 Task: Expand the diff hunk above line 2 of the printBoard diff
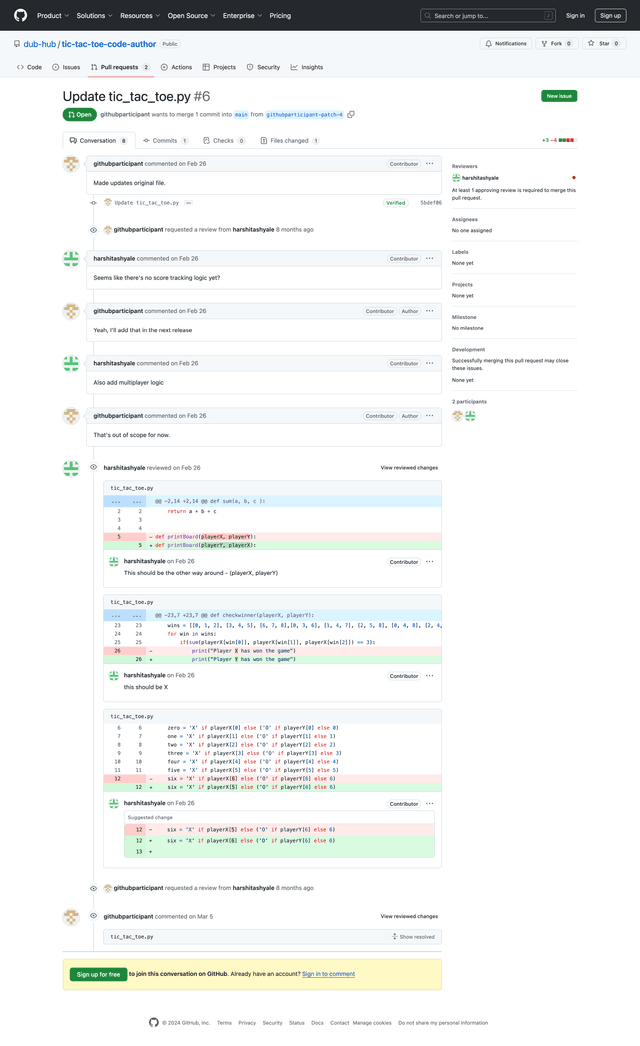click(x=126, y=501)
